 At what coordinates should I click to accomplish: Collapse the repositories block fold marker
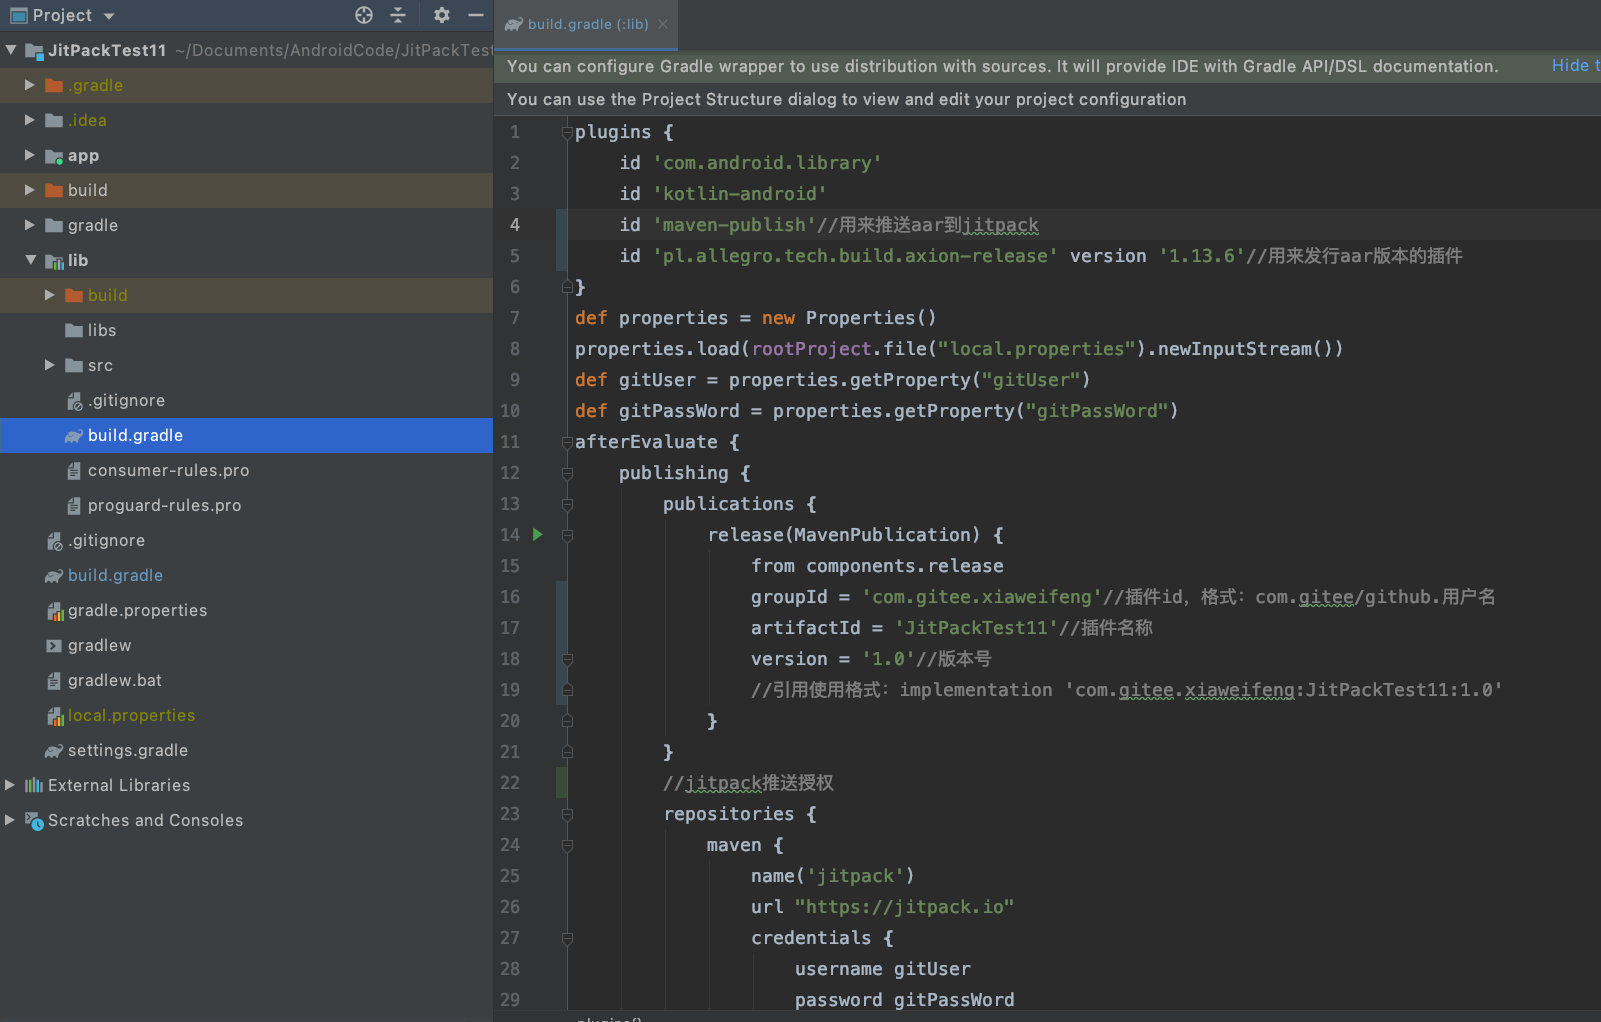[566, 814]
